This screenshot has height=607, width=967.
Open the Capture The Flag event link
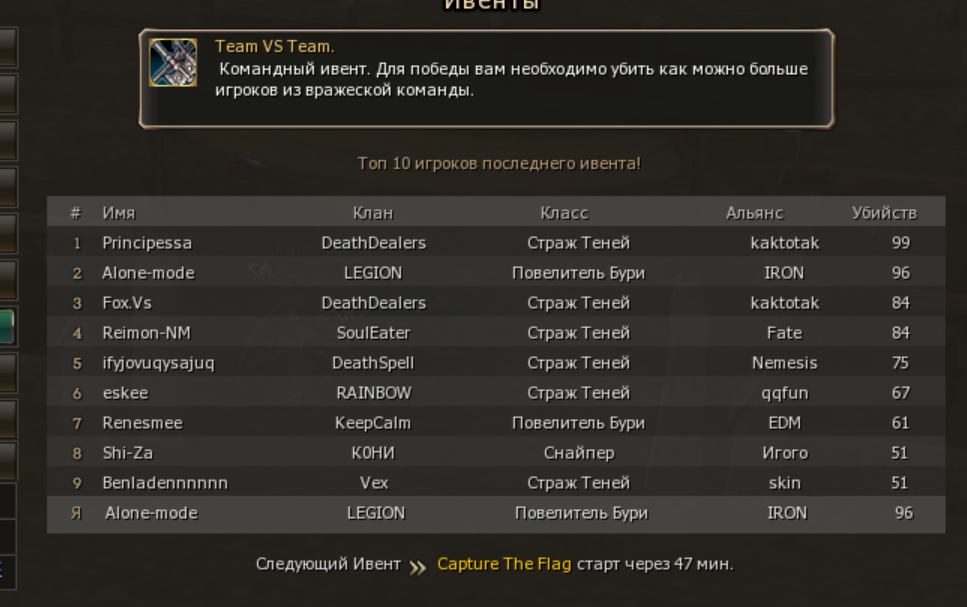tap(504, 564)
